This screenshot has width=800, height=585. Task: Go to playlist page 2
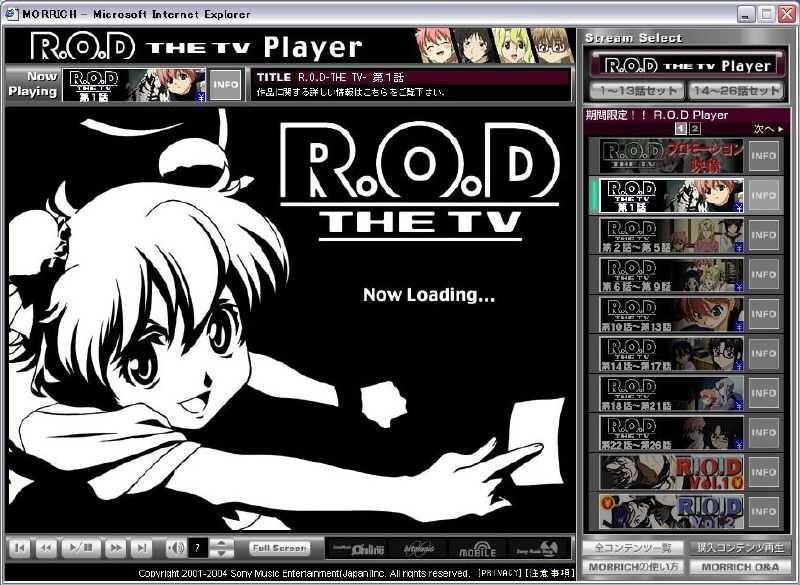point(694,129)
